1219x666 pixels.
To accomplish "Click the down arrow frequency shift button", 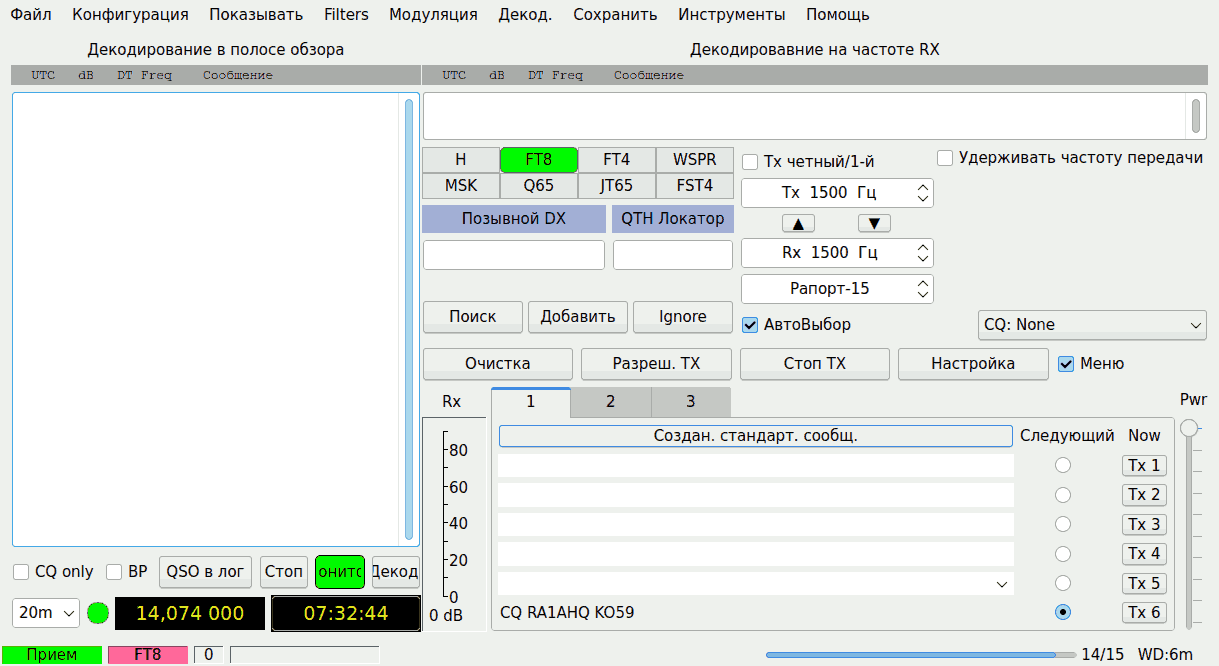I will pos(874,223).
